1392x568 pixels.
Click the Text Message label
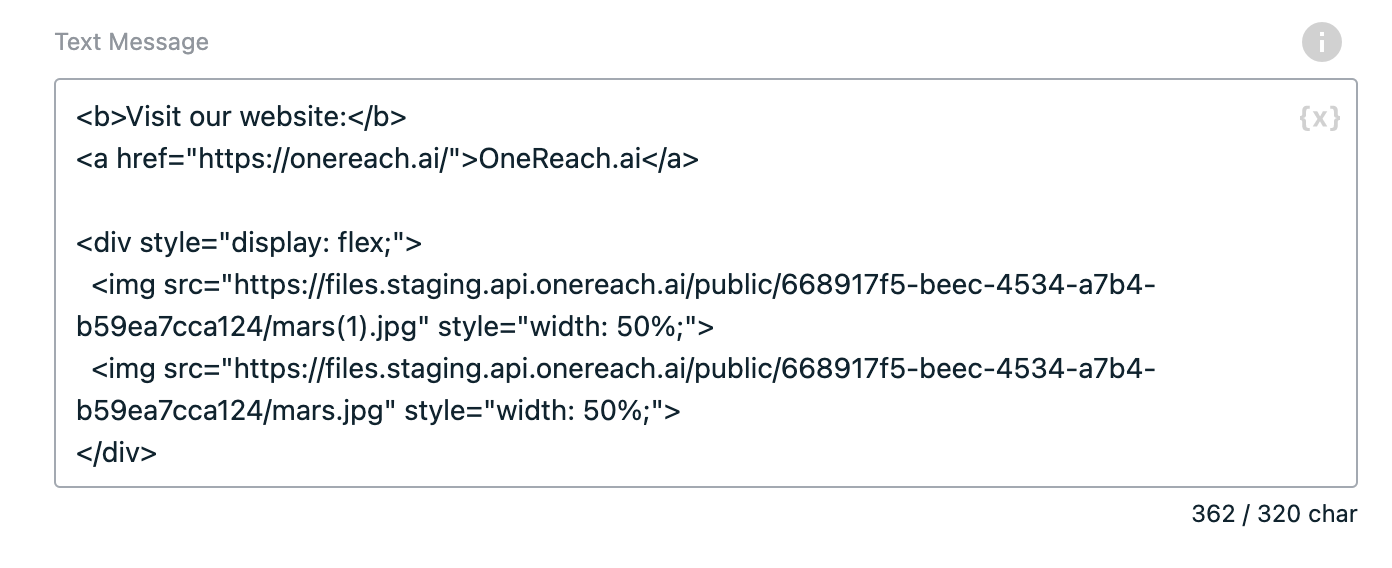(x=132, y=42)
